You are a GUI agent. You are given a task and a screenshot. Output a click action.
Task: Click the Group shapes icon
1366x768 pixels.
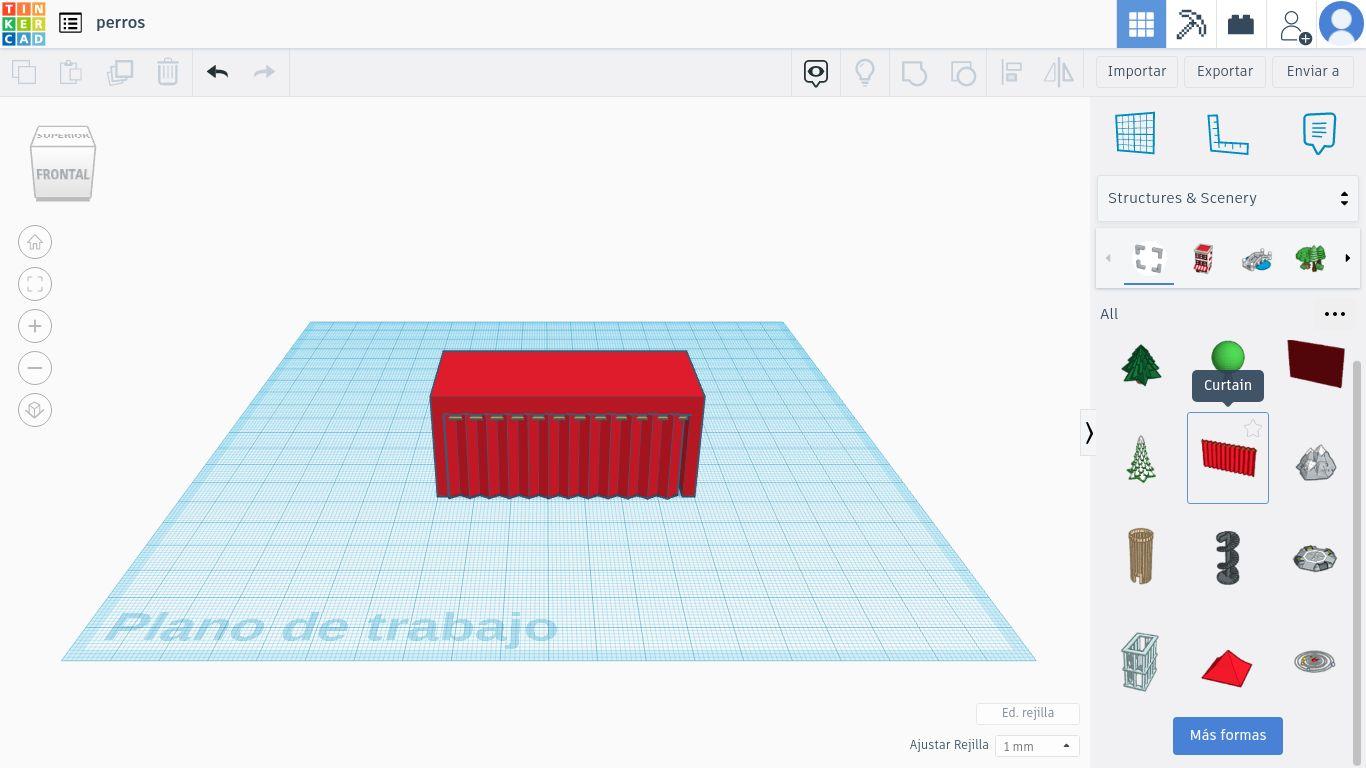click(914, 72)
